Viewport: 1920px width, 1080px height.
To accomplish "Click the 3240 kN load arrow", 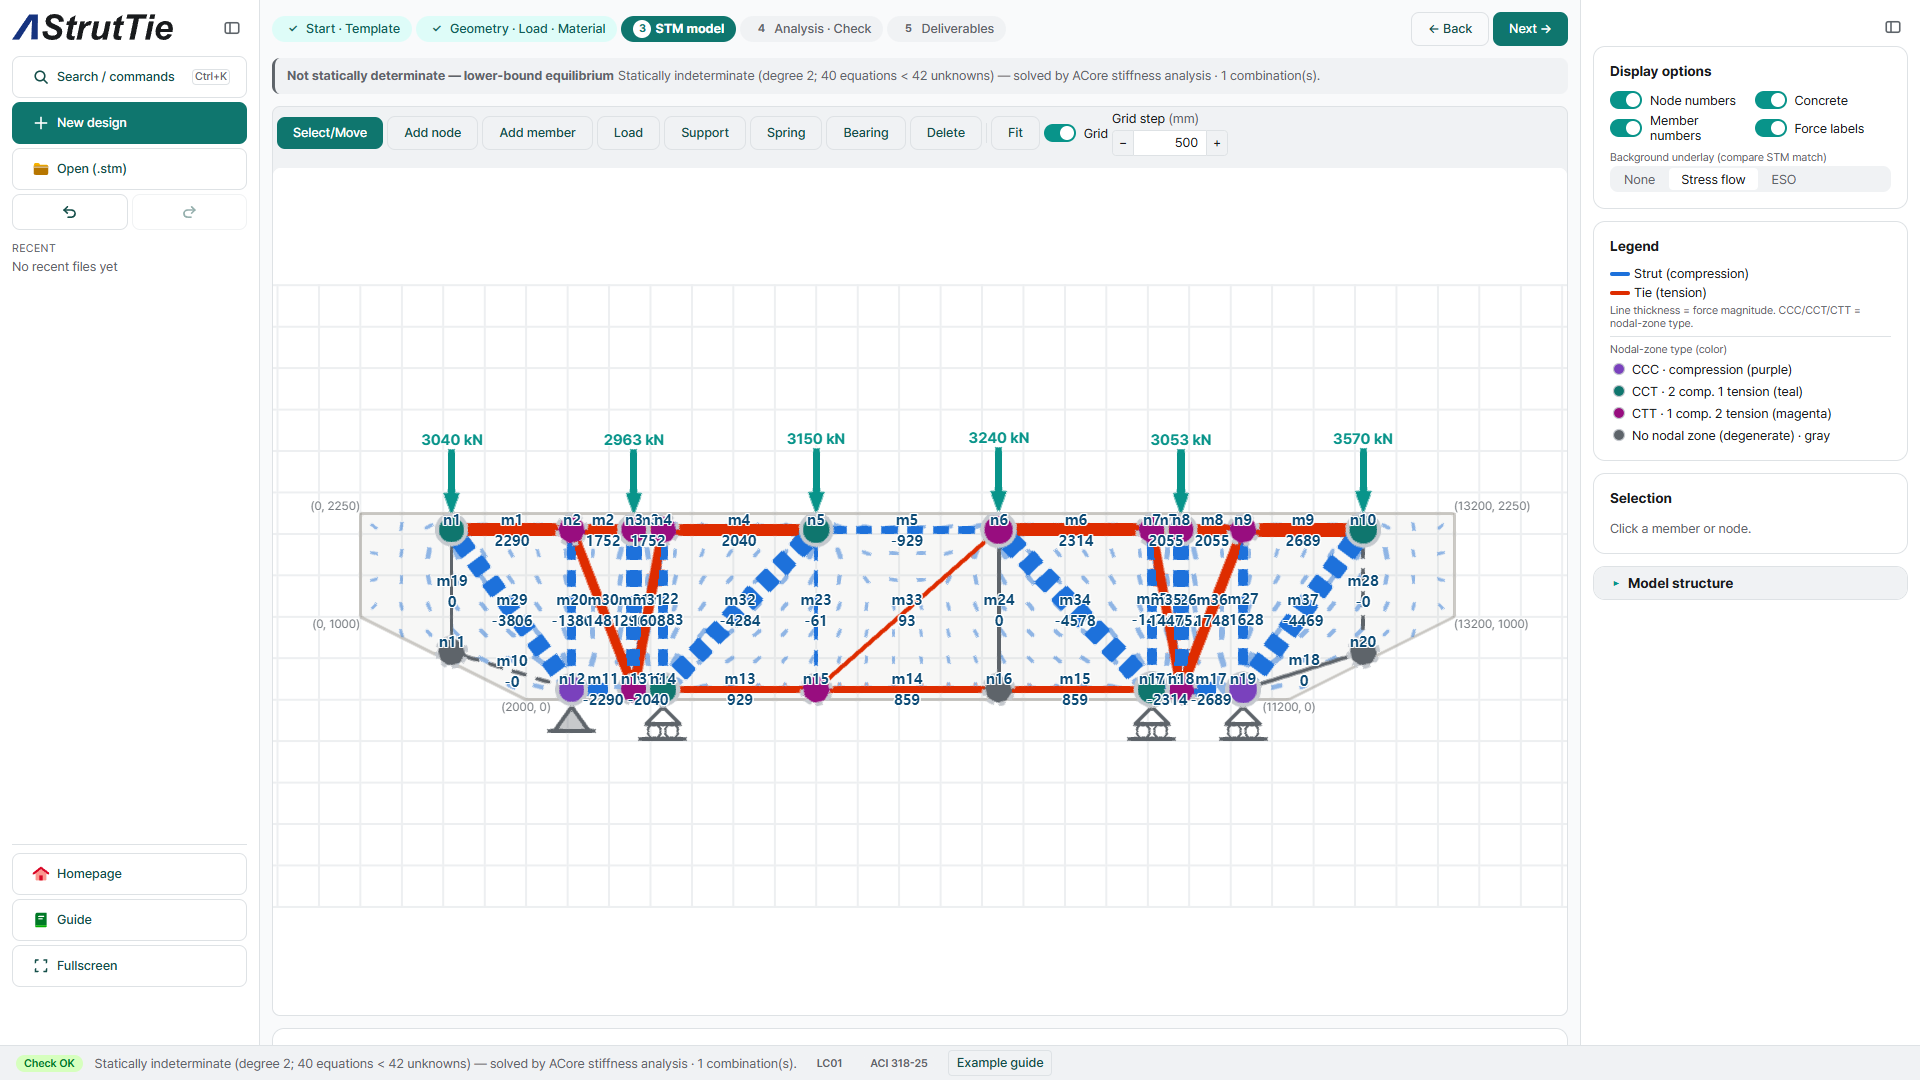I will [x=998, y=480].
